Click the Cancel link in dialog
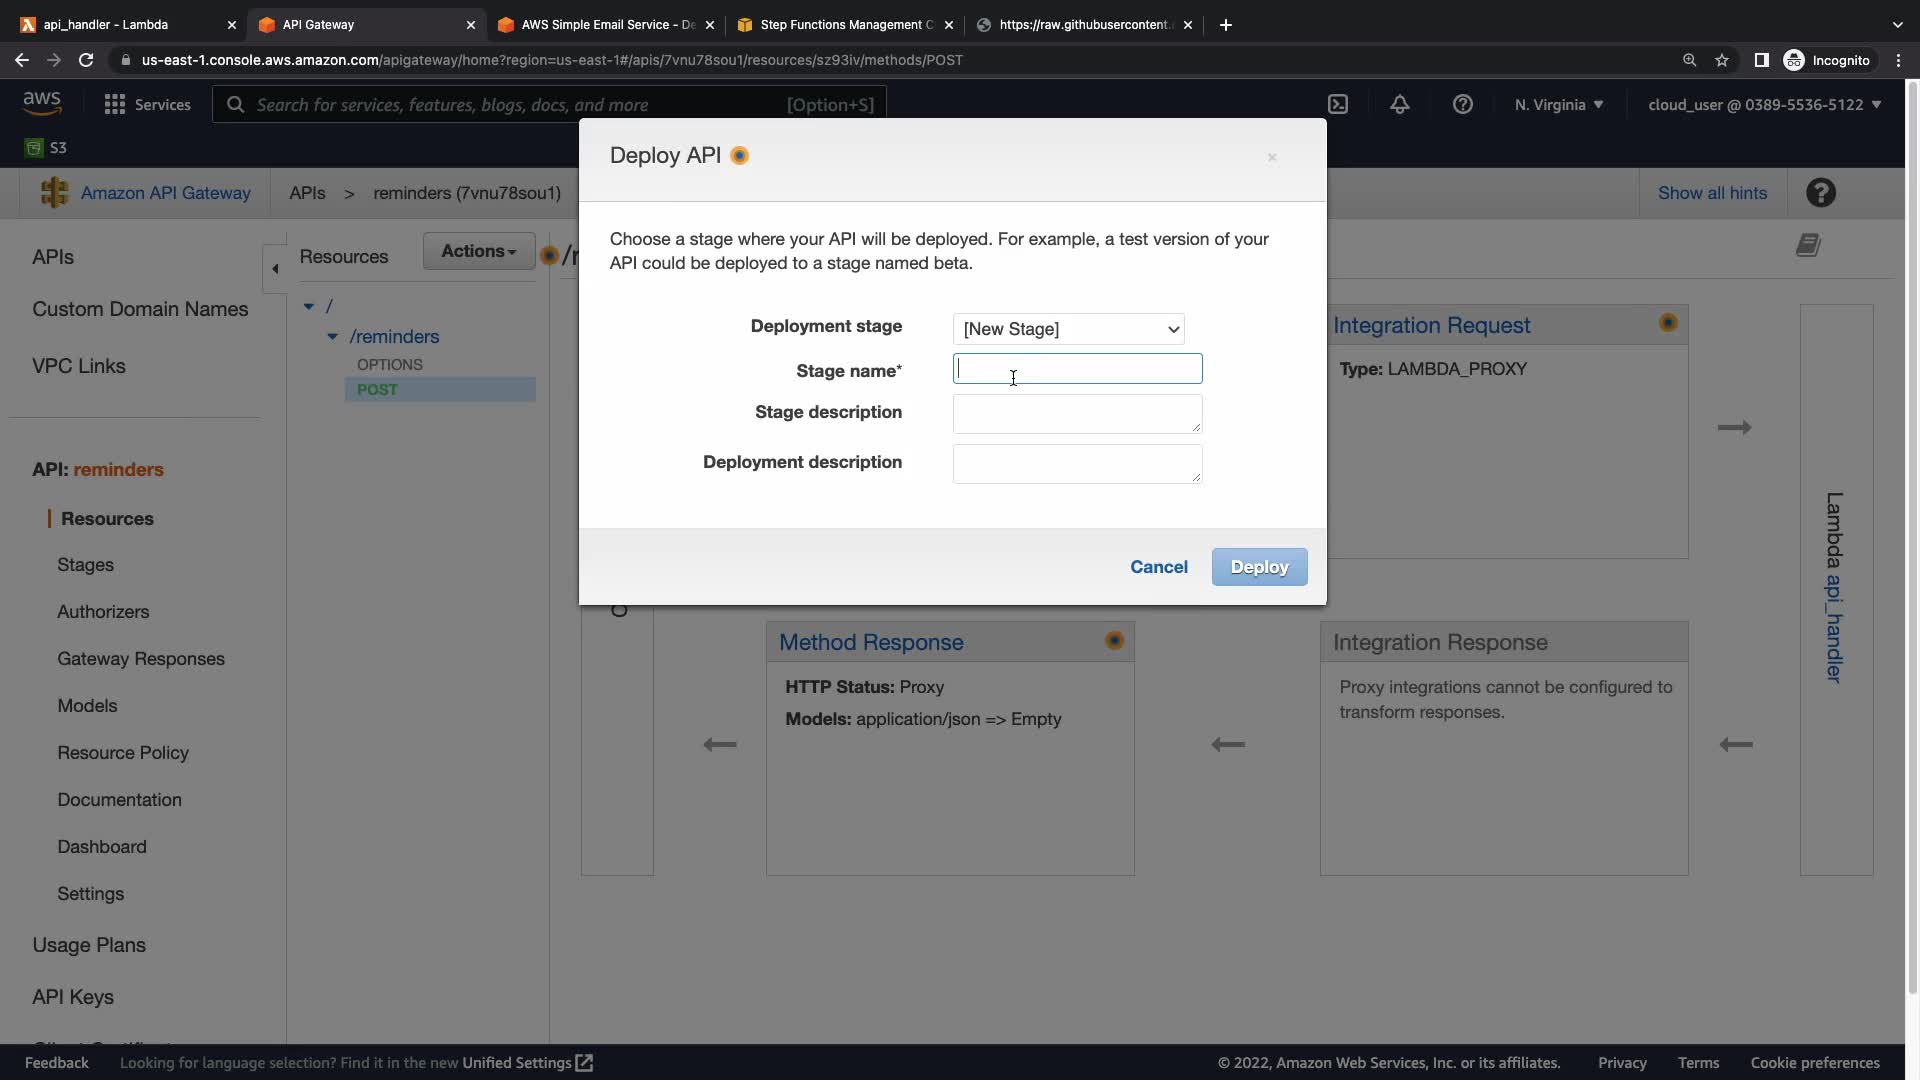This screenshot has height=1080, width=1920. coord(1158,567)
